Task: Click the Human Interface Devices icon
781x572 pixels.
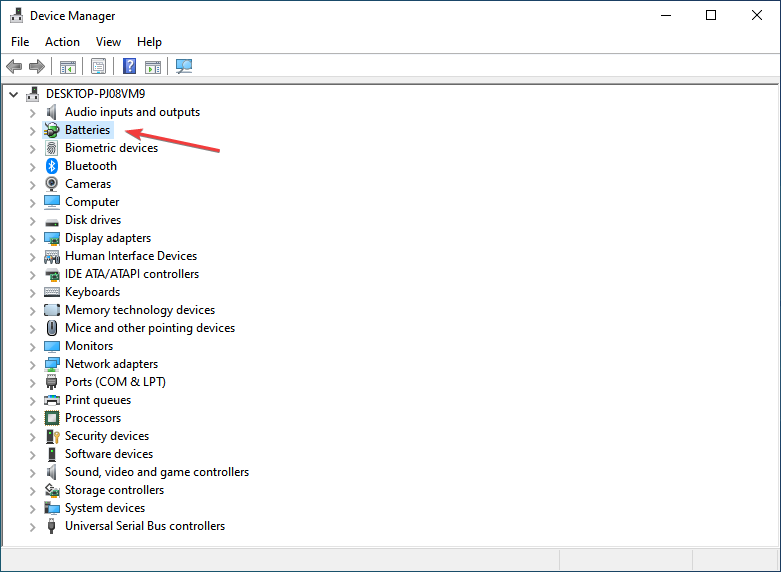Action: click(x=52, y=257)
